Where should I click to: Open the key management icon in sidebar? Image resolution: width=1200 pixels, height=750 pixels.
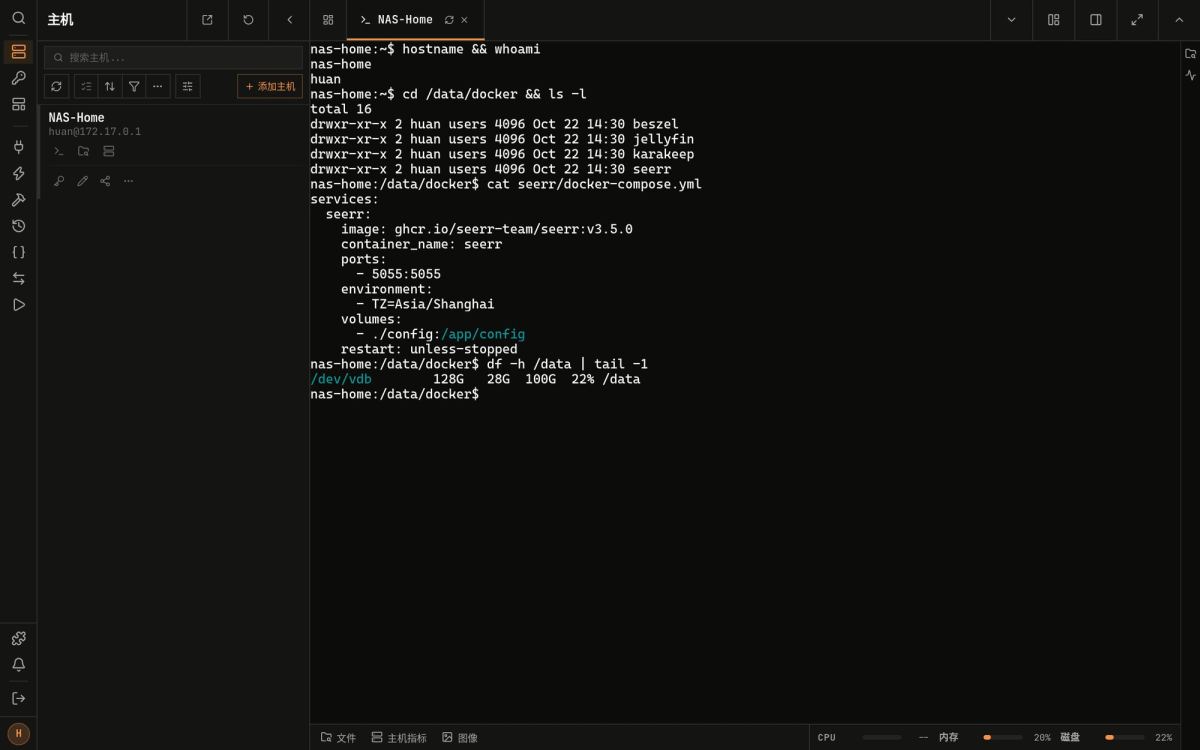pos(18,78)
